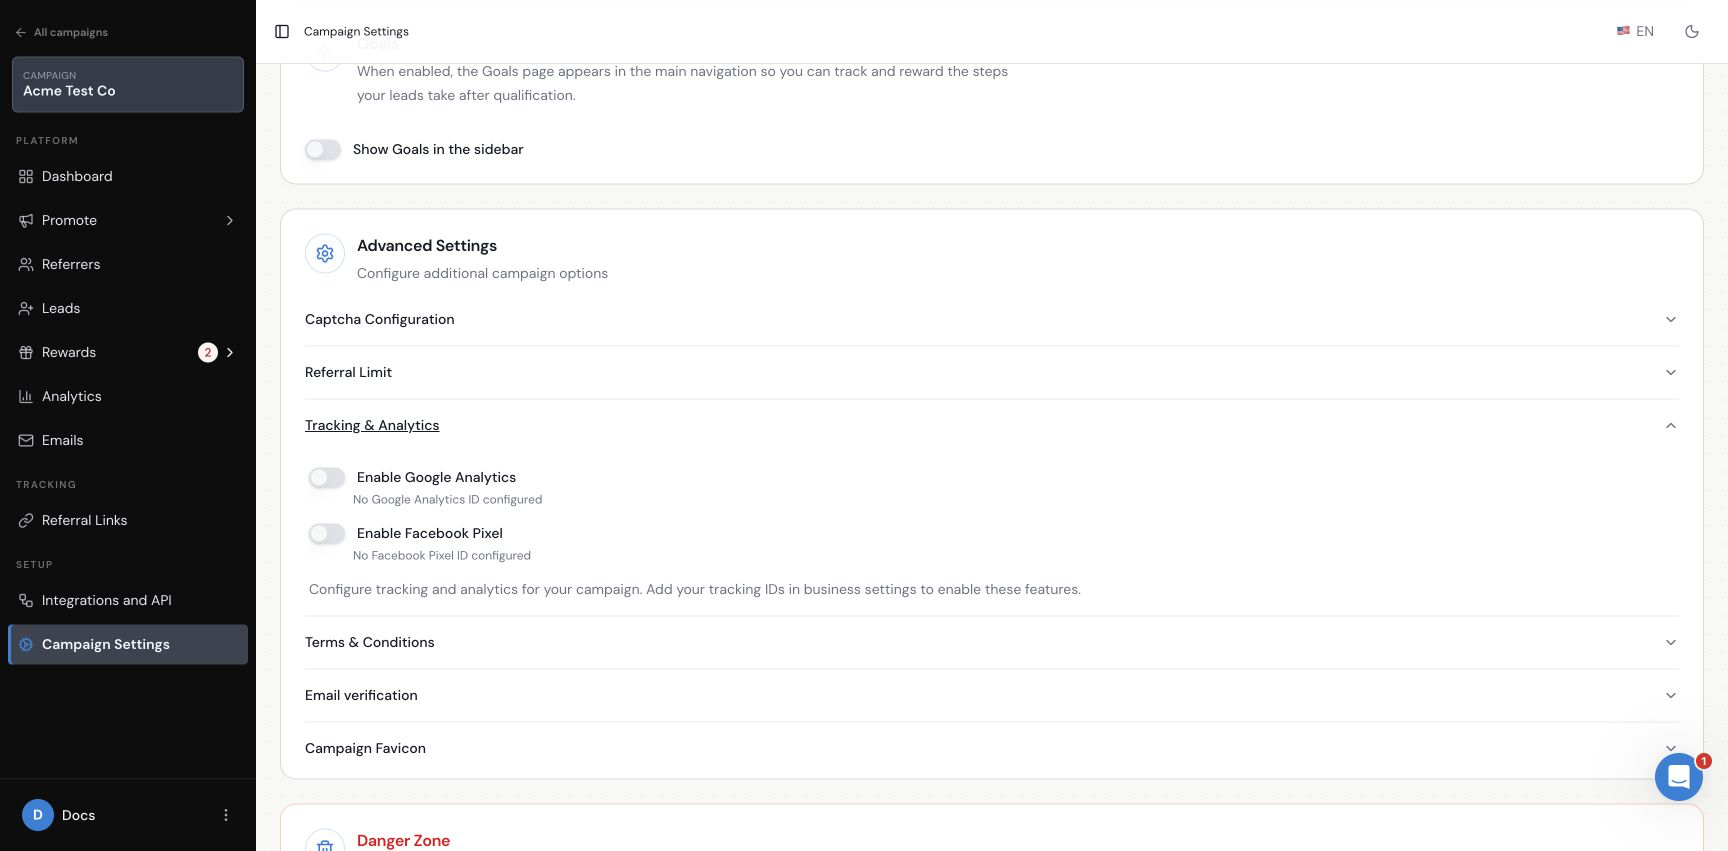
Task: Toggle the sidebar panel icon
Action: pyautogui.click(x=282, y=32)
